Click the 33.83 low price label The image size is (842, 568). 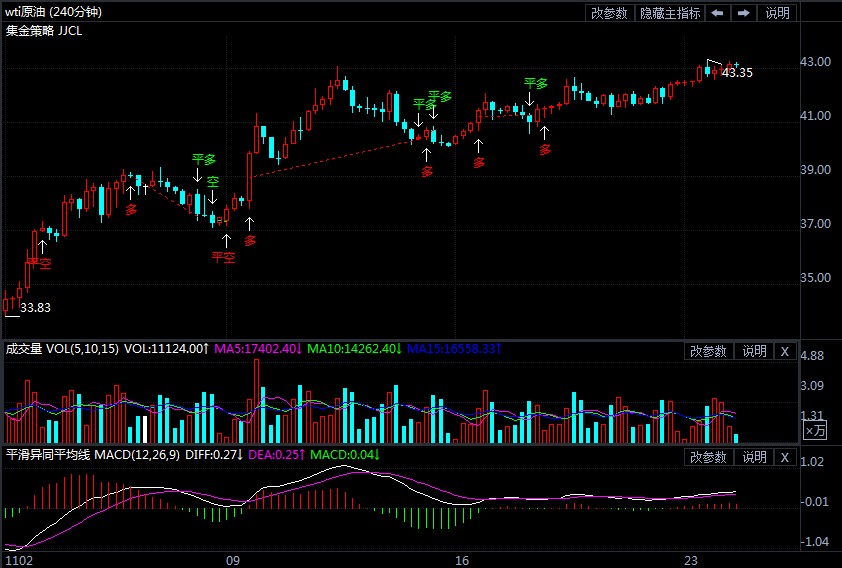point(35,308)
